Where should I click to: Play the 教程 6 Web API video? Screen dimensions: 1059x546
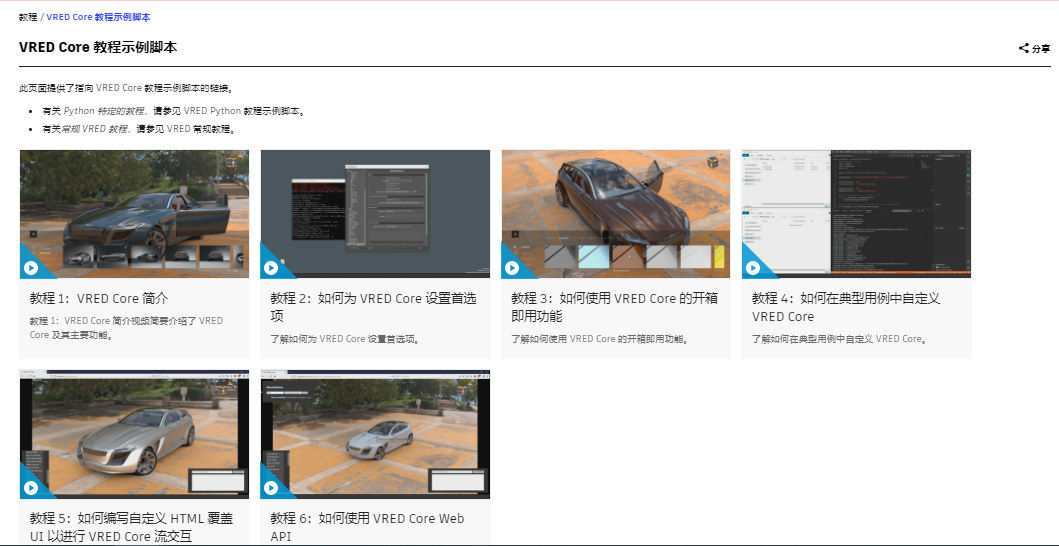(x=271, y=488)
